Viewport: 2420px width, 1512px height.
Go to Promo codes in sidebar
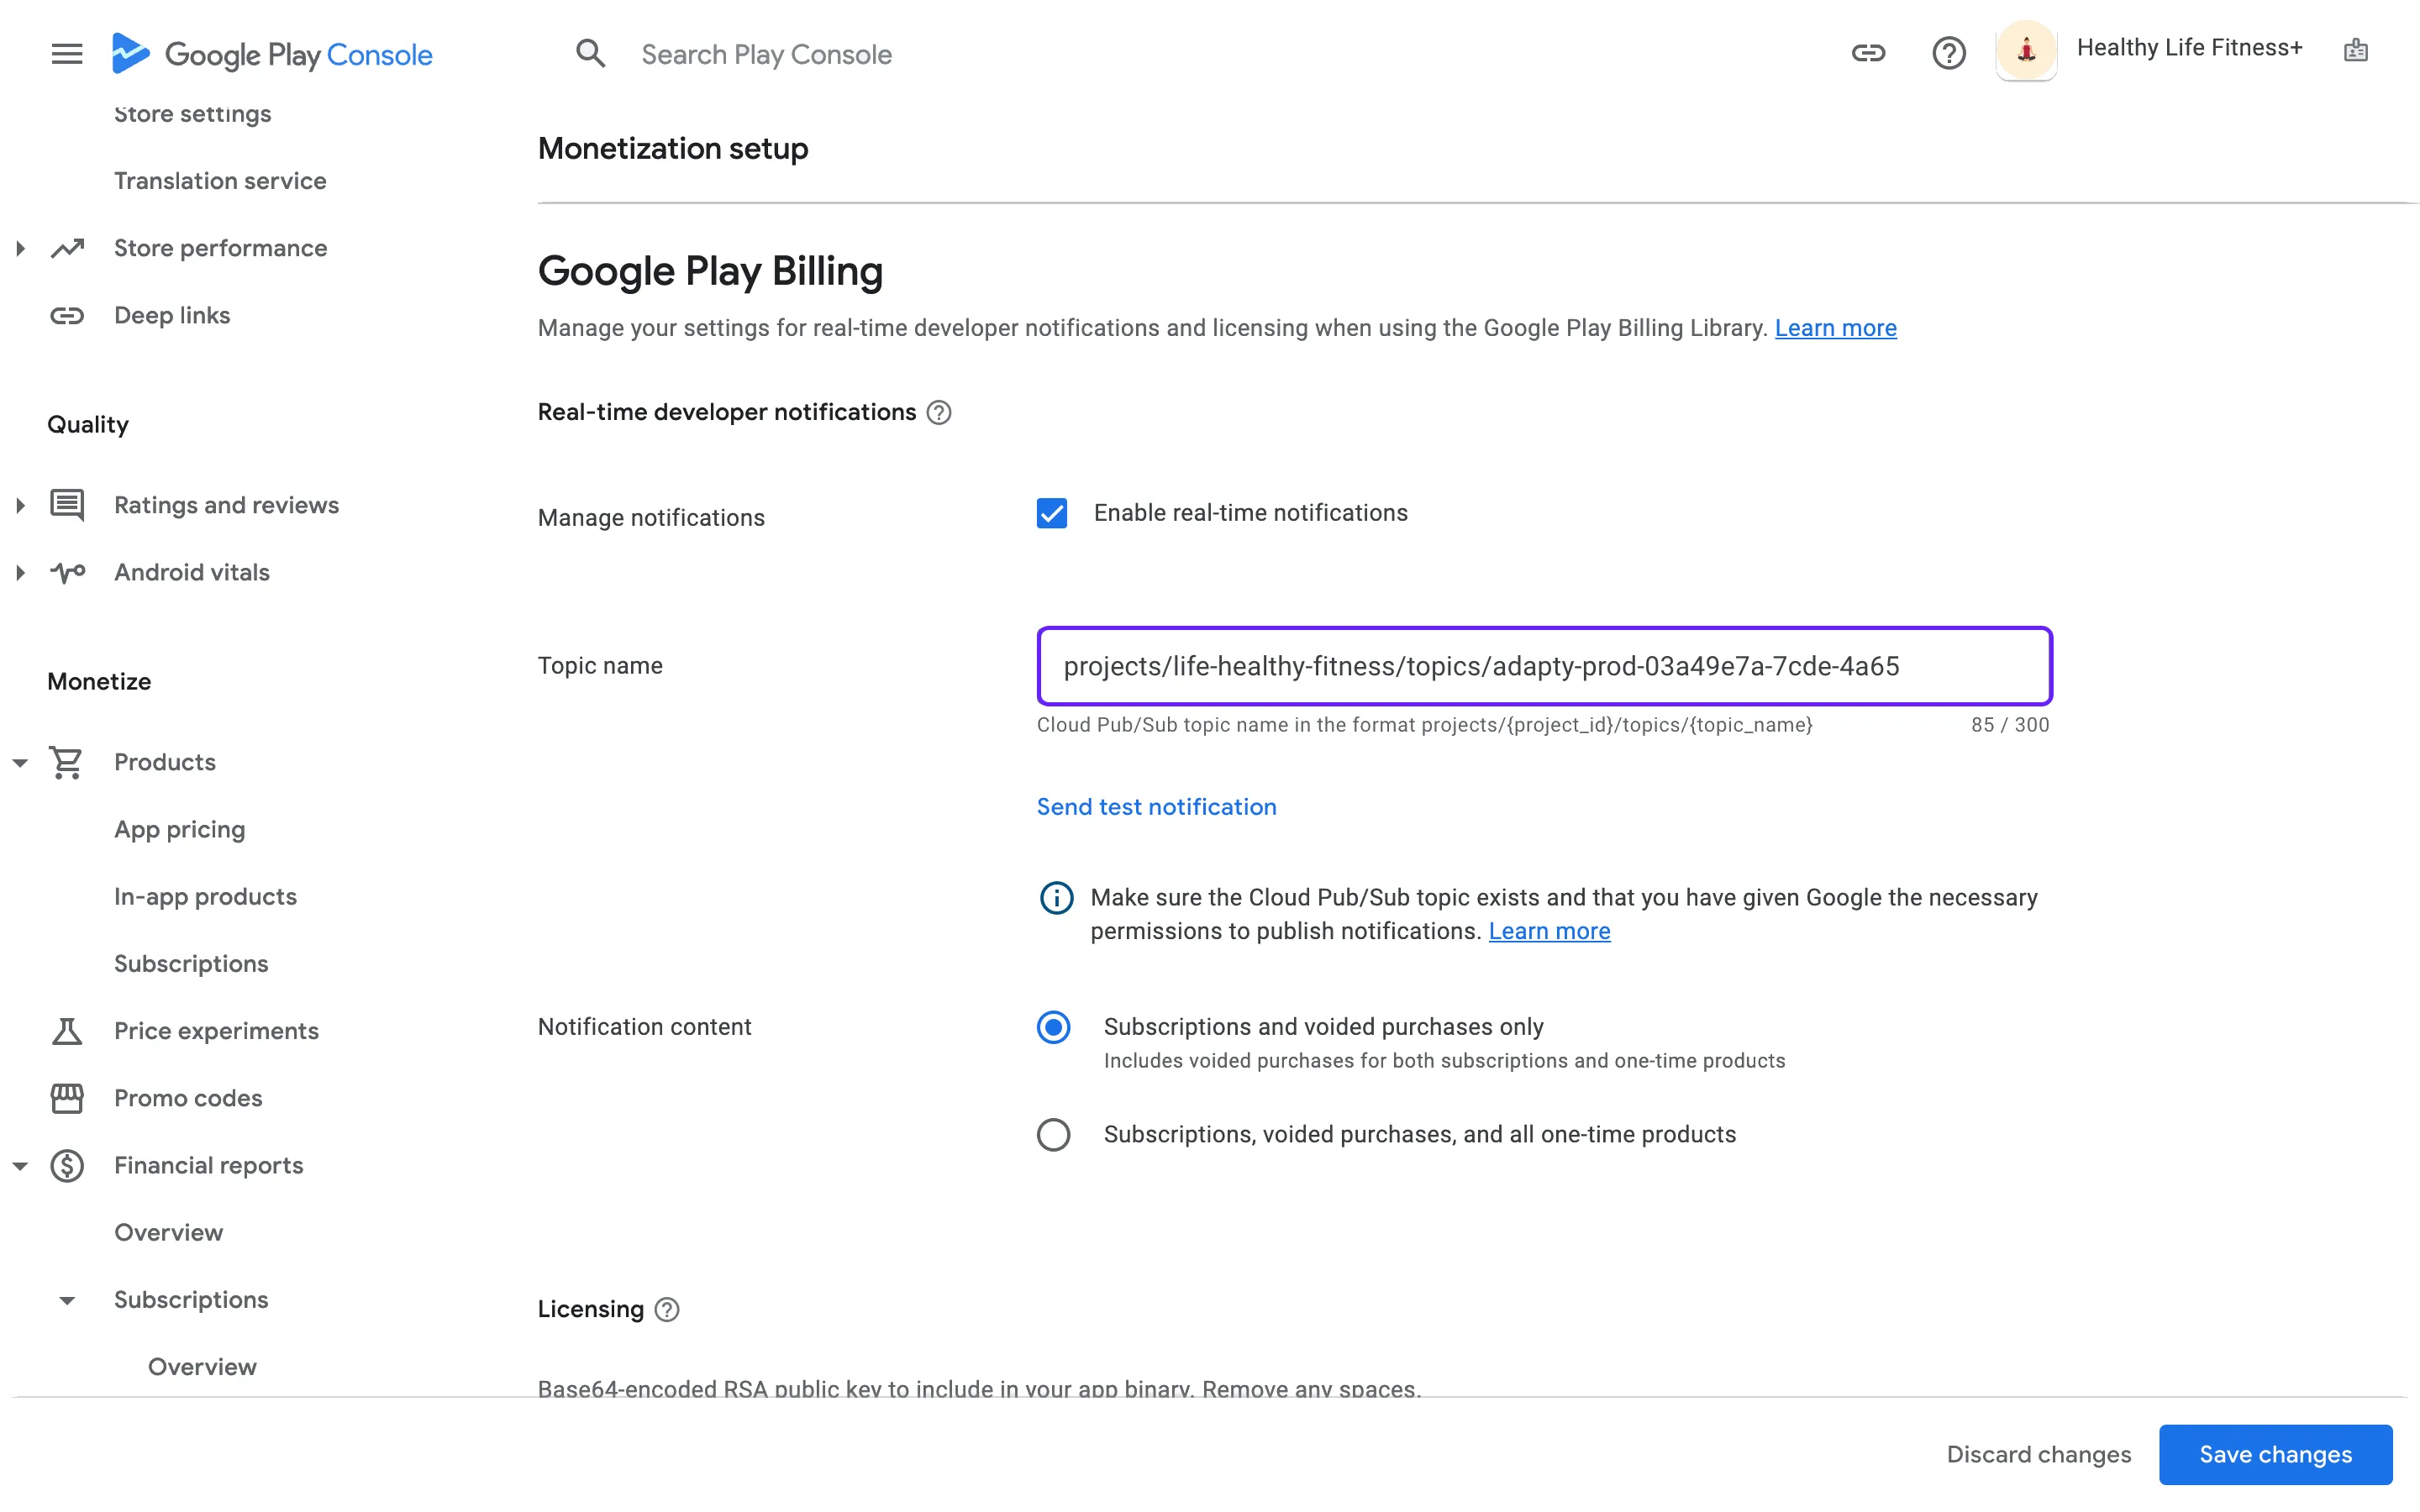(x=188, y=1098)
